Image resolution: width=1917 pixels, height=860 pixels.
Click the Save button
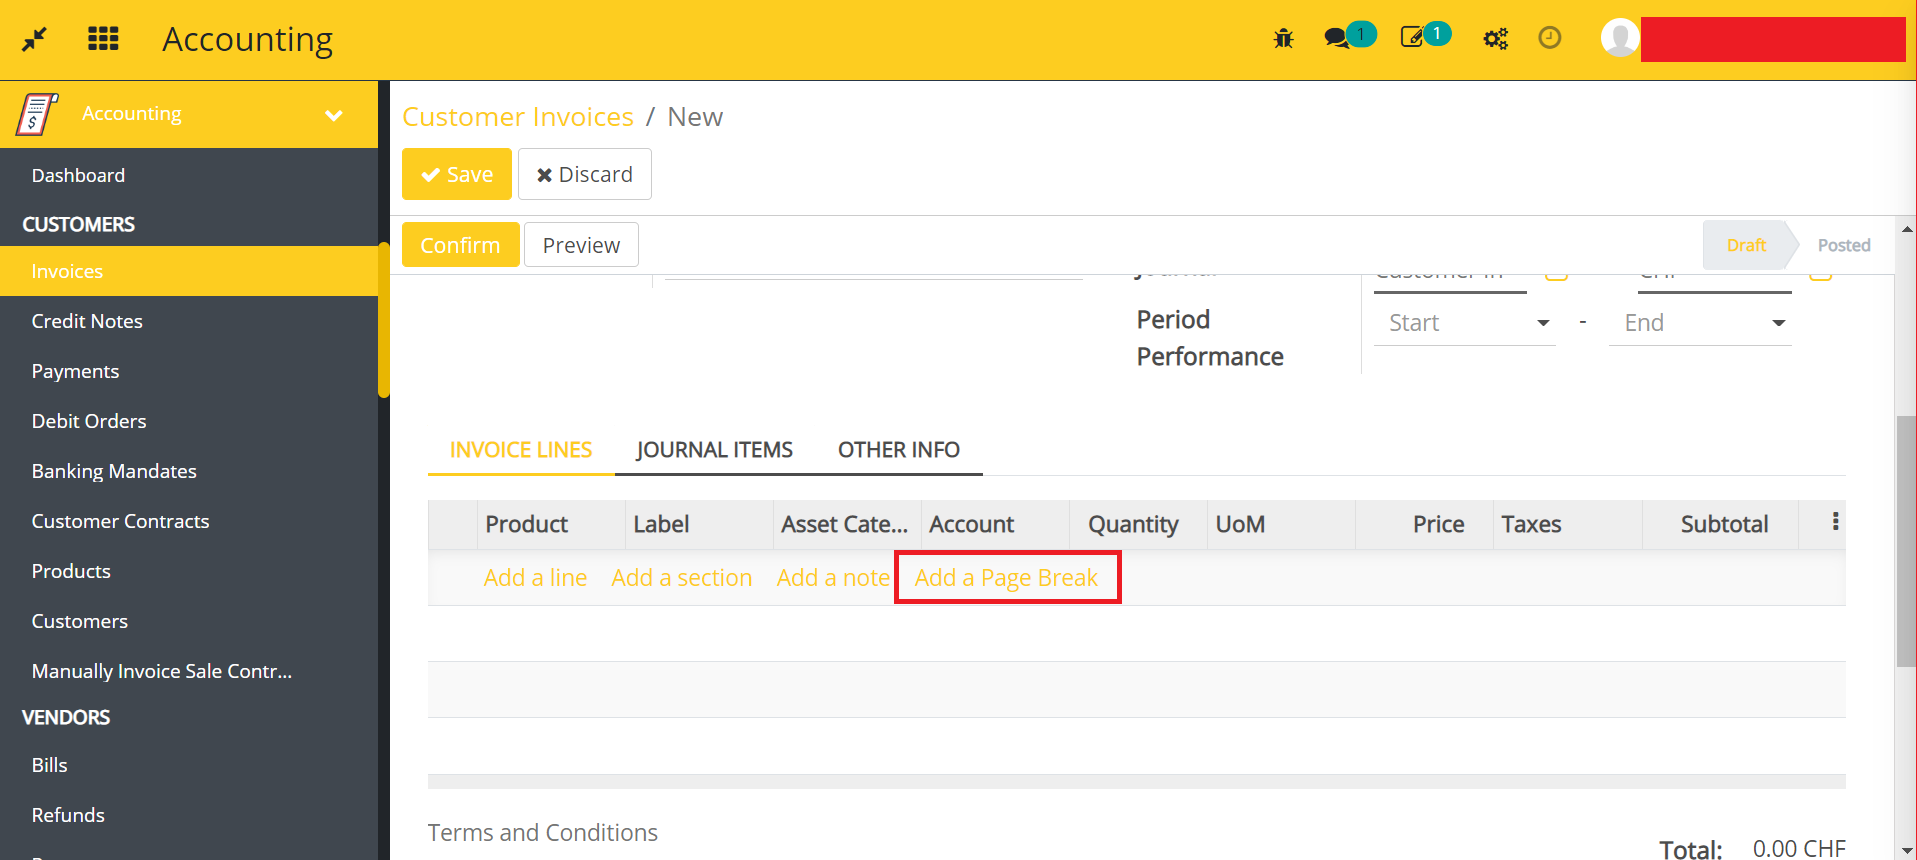(x=457, y=174)
